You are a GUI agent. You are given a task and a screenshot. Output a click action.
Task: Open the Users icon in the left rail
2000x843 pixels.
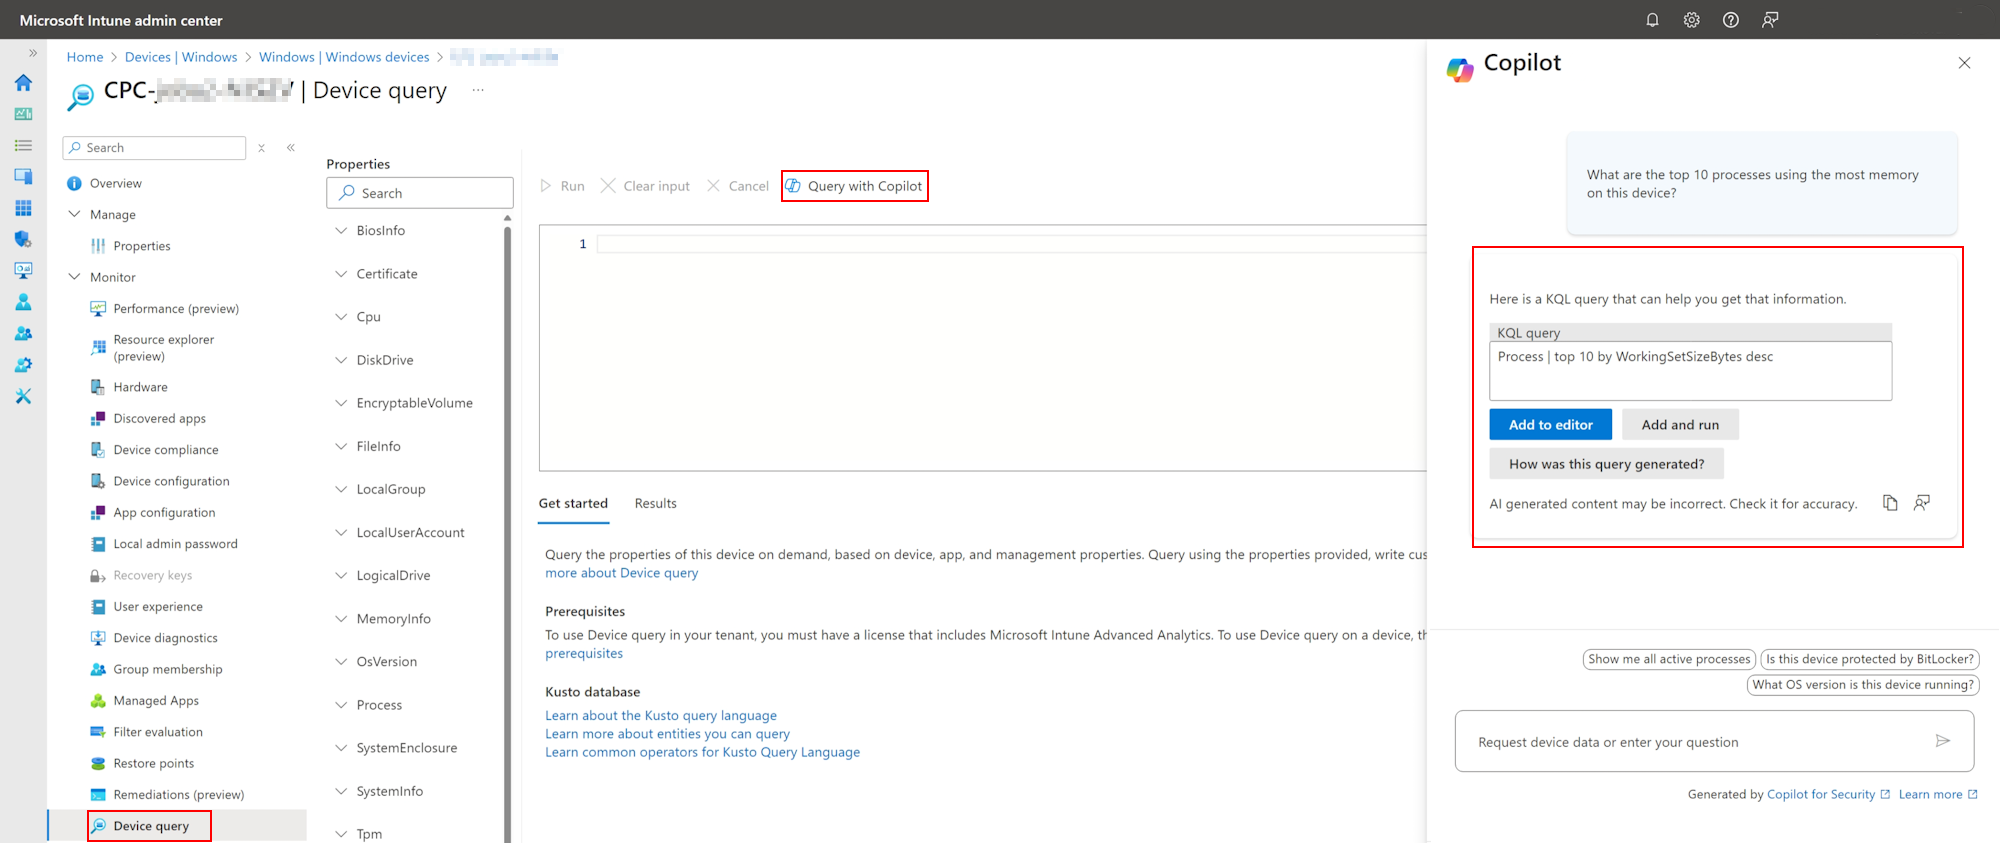click(x=23, y=302)
